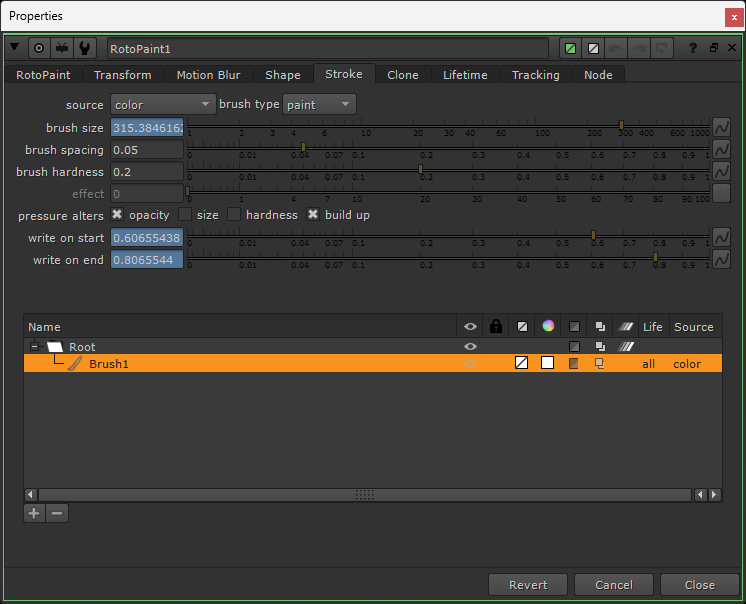This screenshot has width=746, height=604.
Task: Open the Clone tab
Action: [x=403, y=75]
